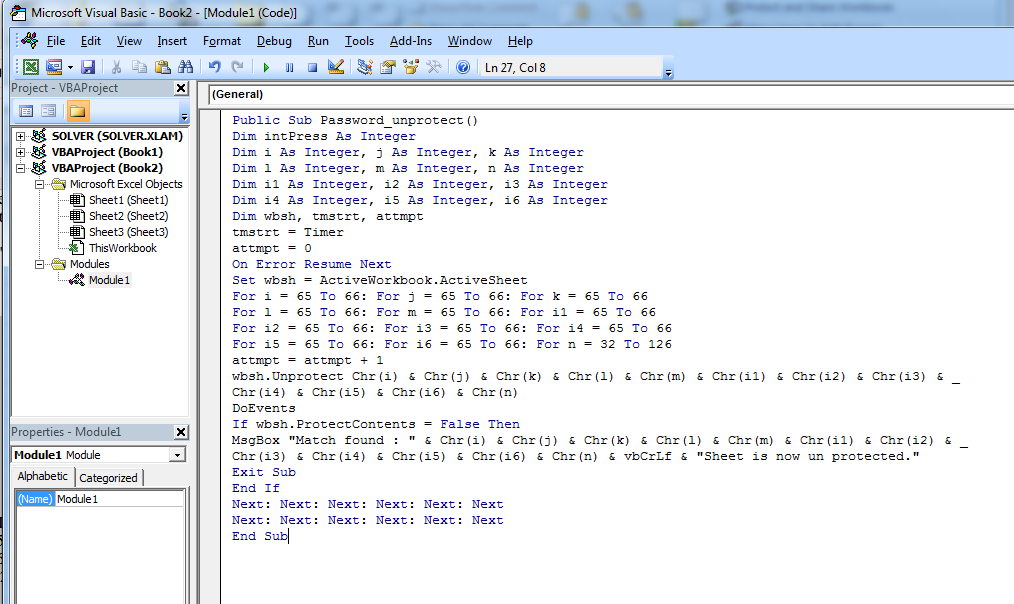Viewport: 1014px width, 604px height.
Task: Click the View Microsoft Excel icon
Action: (x=29, y=66)
